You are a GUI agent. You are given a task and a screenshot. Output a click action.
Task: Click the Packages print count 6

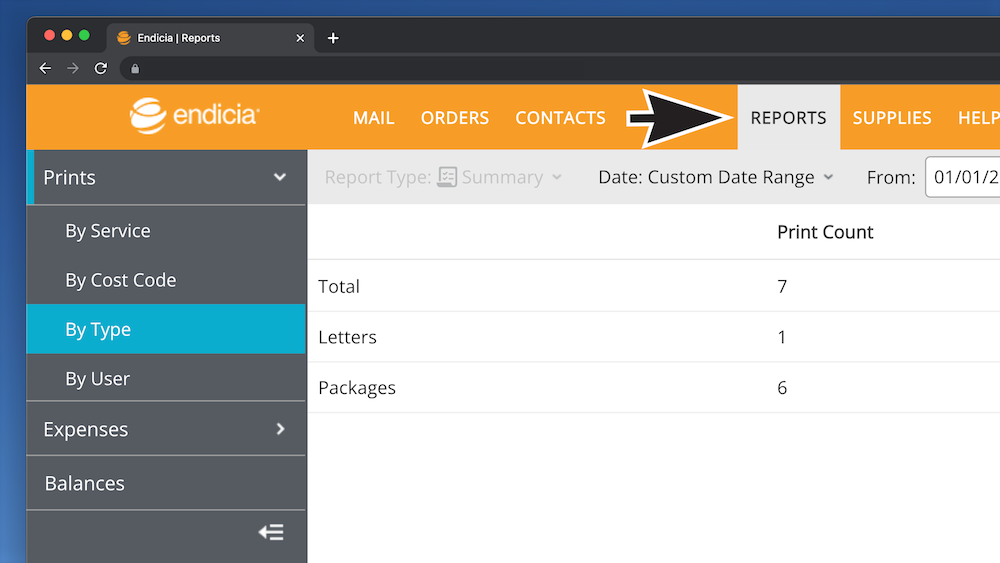coord(782,388)
